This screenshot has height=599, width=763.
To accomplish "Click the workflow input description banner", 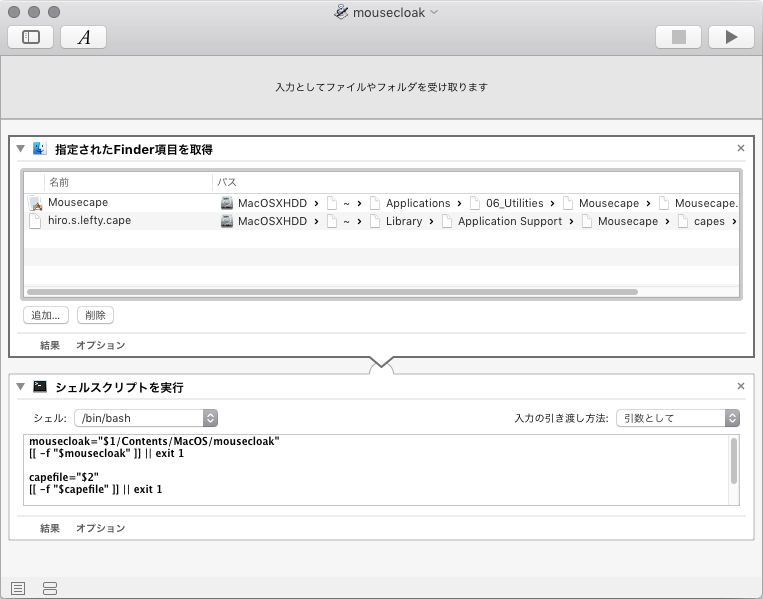I will 382,87.
